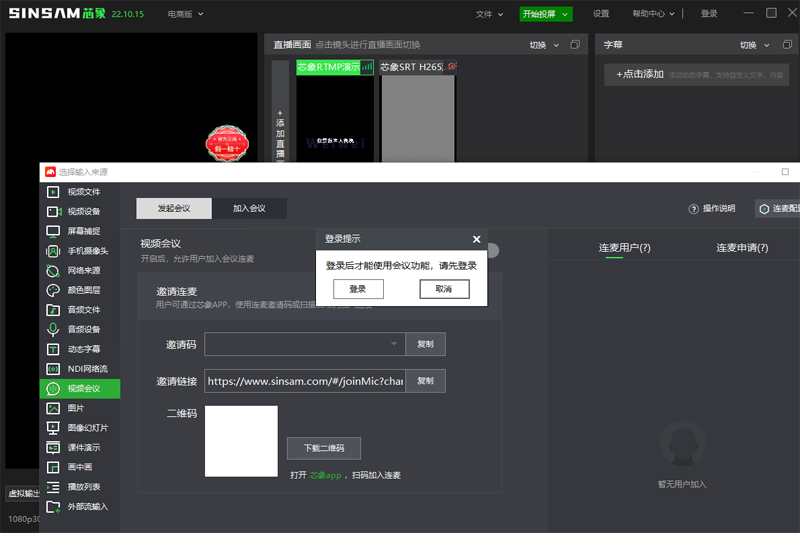The height and width of the screenshot is (533, 800).
Task: Select the 外部流输入 external stream icon
Action: [x=53, y=507]
